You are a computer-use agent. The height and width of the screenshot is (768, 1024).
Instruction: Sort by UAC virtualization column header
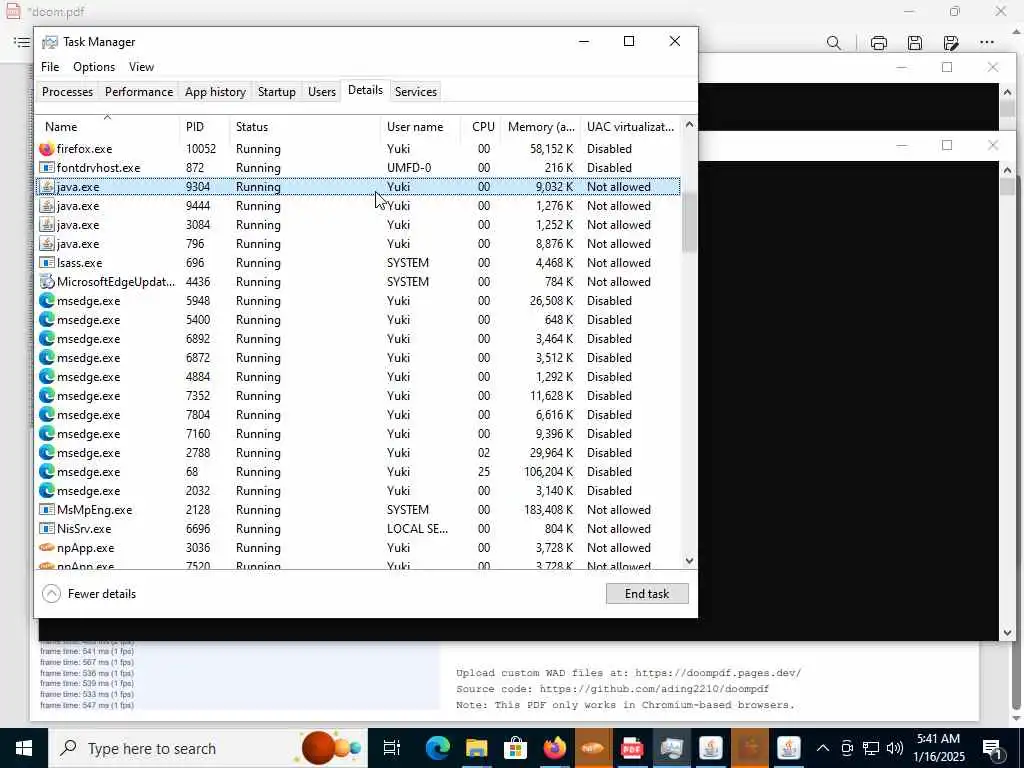click(630, 127)
